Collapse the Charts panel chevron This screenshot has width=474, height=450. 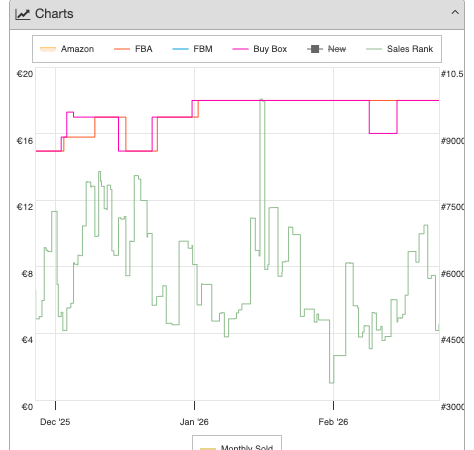[x=455, y=13]
